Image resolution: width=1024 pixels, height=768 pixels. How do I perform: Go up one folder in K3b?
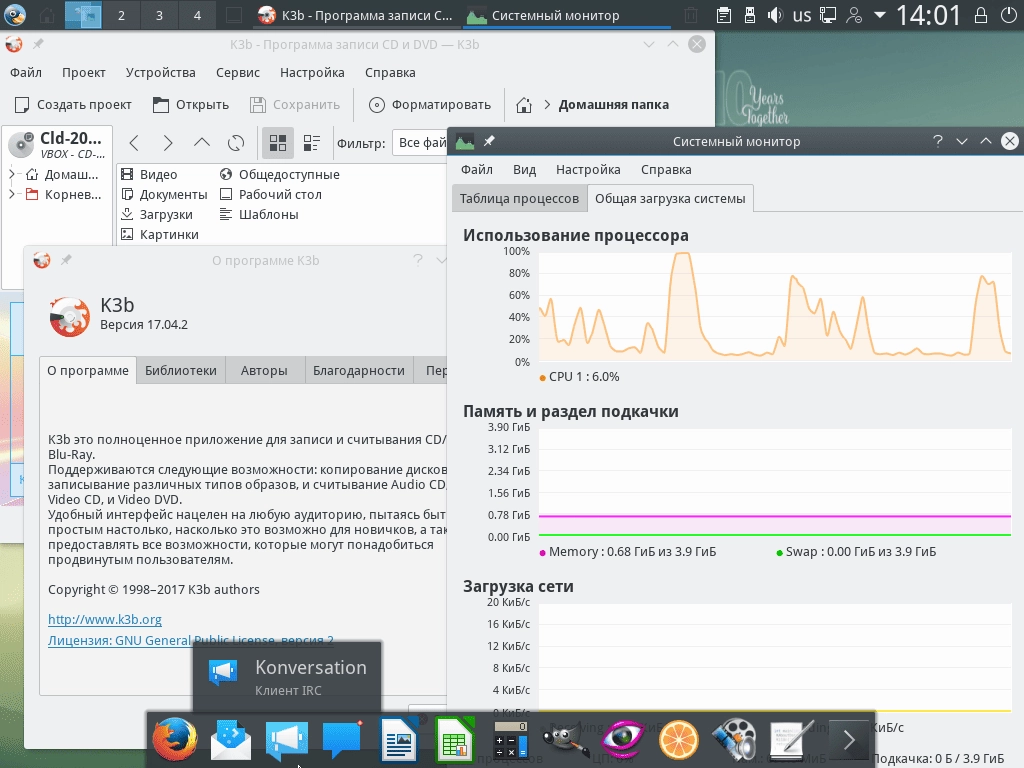(x=202, y=143)
